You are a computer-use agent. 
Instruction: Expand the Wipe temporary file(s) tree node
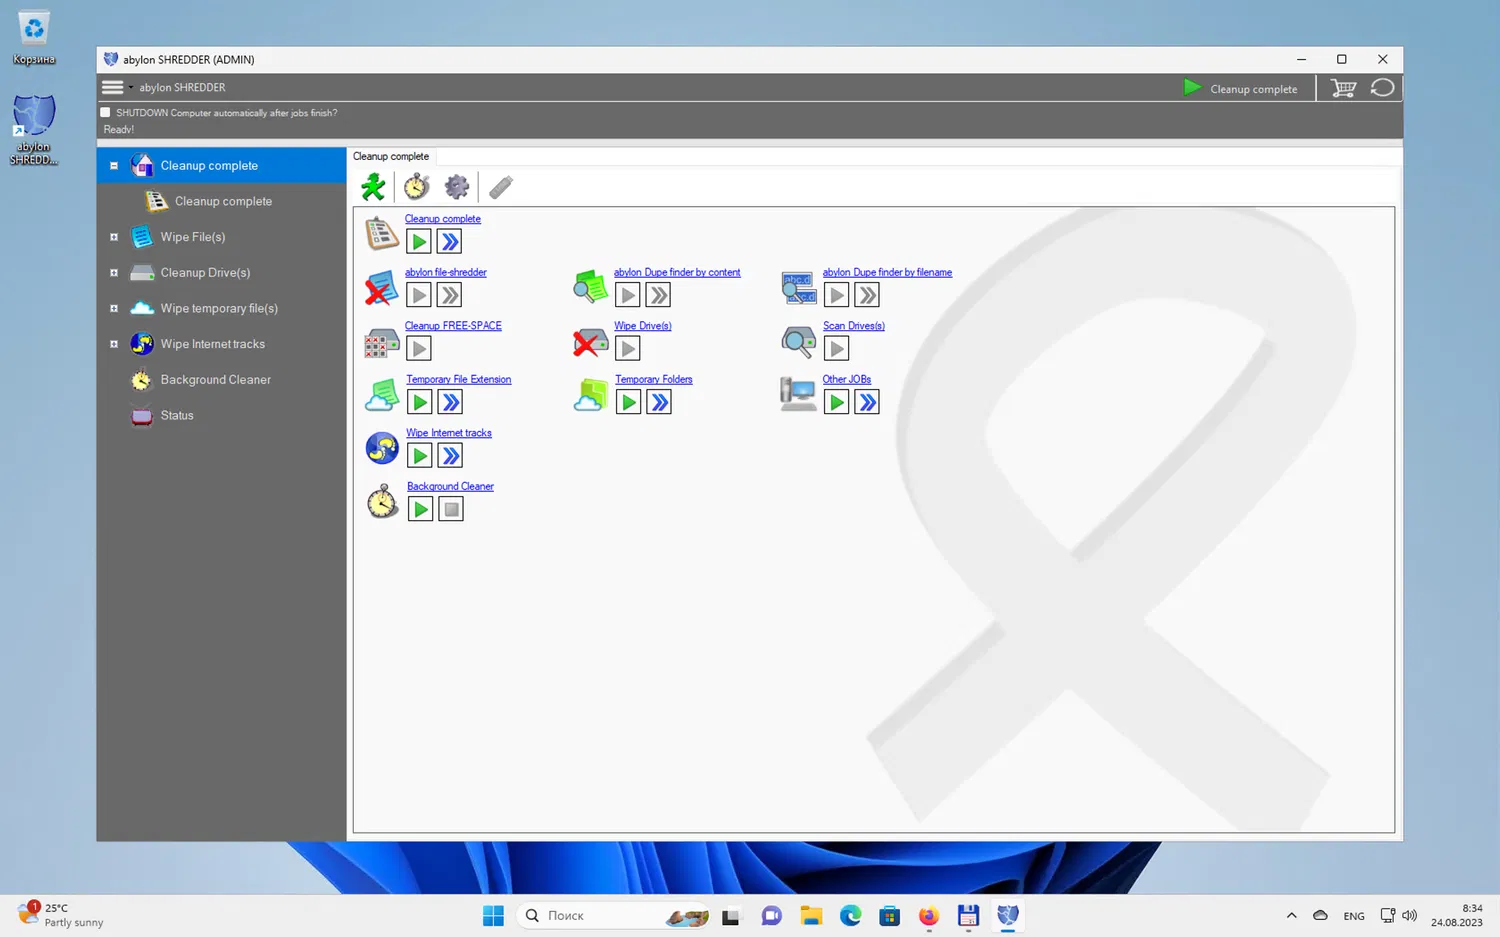(x=114, y=308)
